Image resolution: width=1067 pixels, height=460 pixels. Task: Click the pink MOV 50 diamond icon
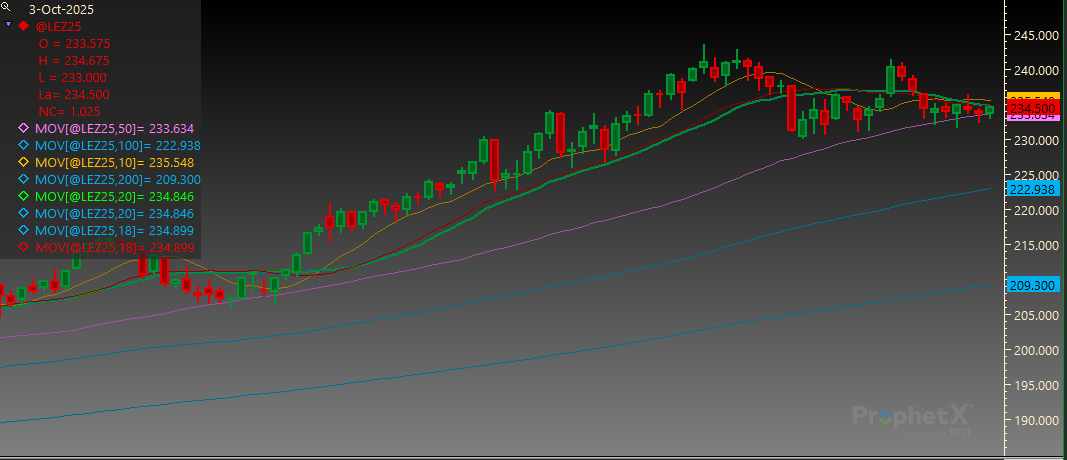point(24,129)
